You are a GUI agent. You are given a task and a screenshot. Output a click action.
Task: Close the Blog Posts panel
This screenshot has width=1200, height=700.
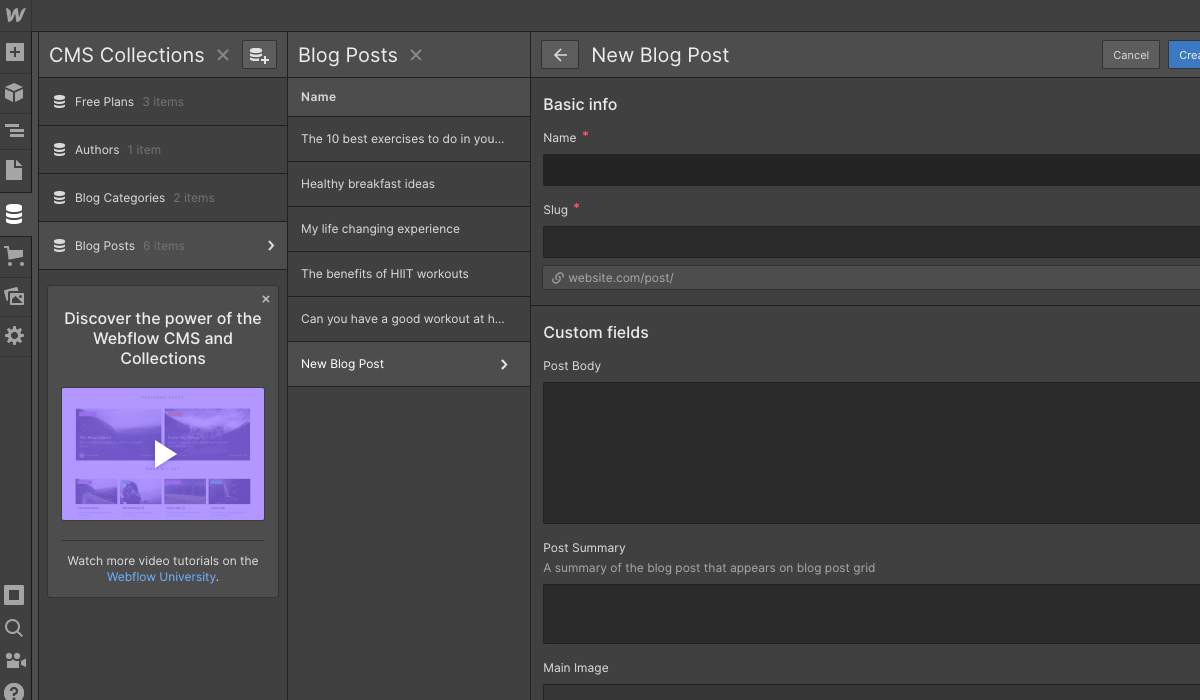click(x=416, y=55)
